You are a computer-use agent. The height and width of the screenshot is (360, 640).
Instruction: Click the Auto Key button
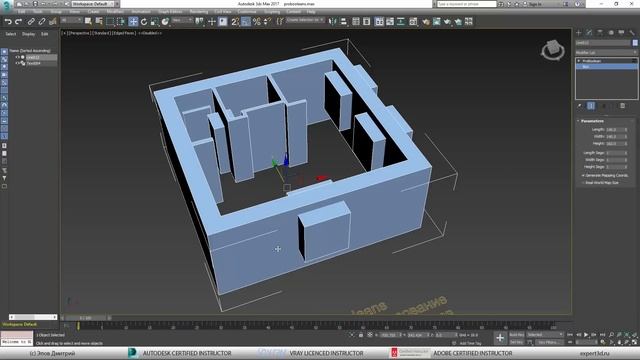point(516,335)
